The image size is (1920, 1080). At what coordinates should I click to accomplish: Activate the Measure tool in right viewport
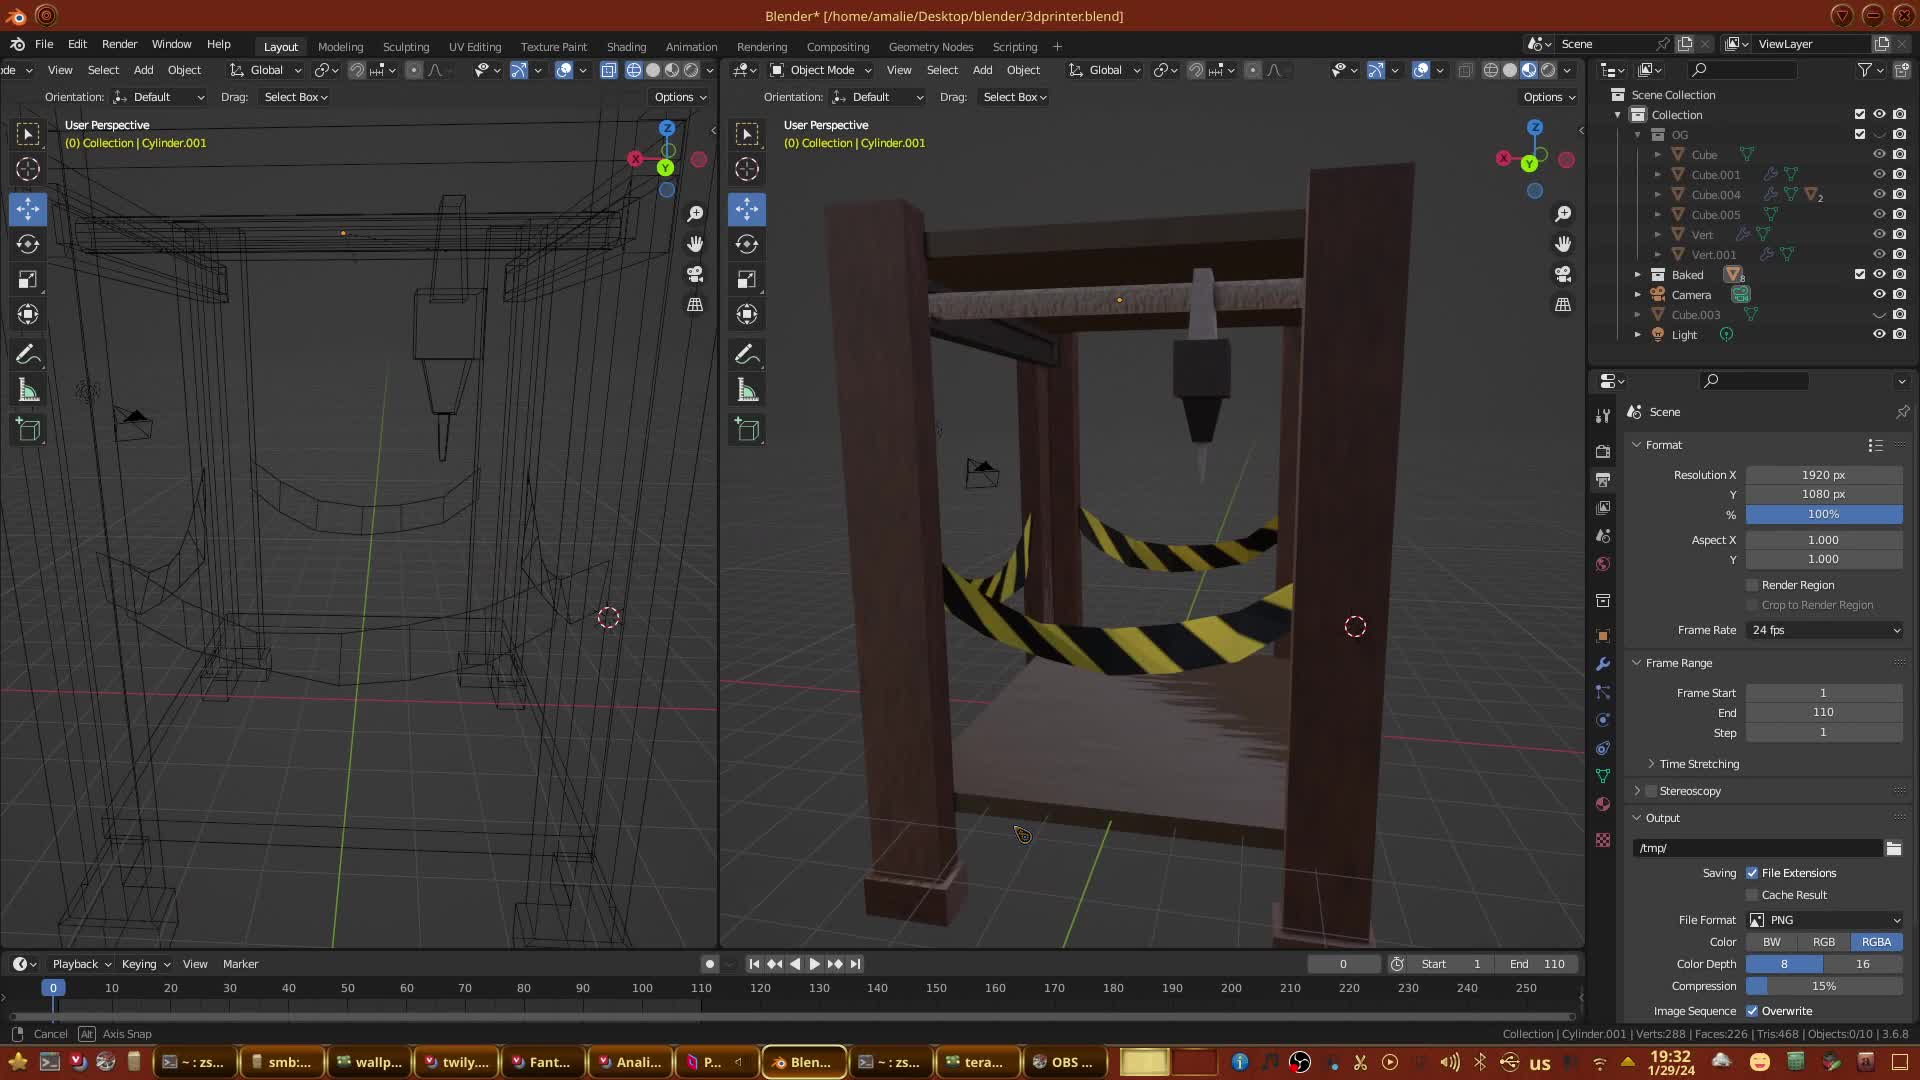[747, 390]
